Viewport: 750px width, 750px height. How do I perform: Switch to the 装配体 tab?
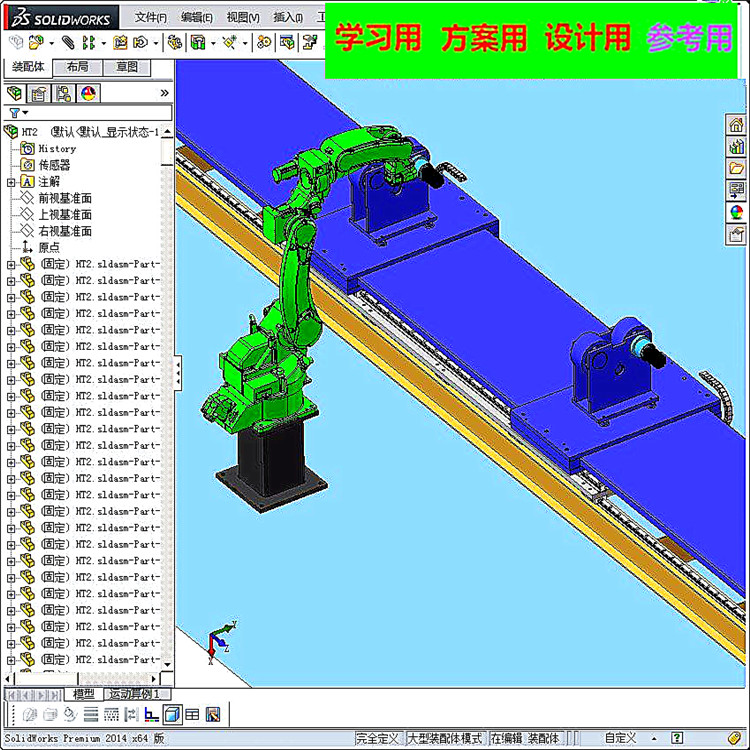(28, 67)
